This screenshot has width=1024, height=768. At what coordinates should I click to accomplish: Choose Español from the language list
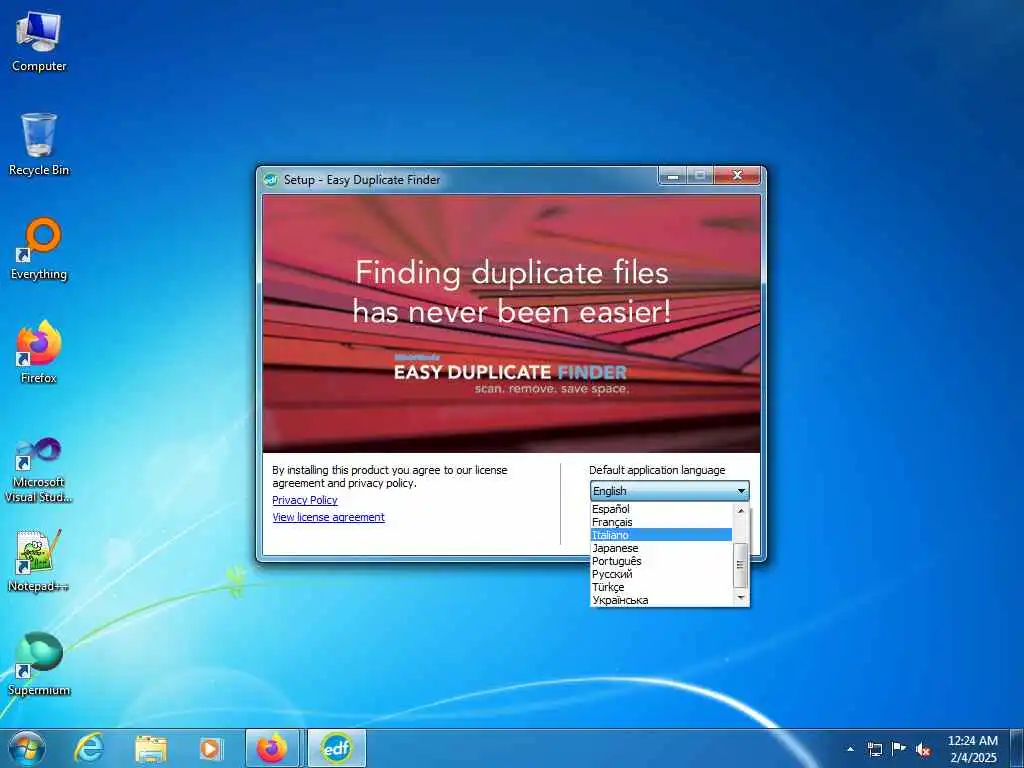coord(661,509)
